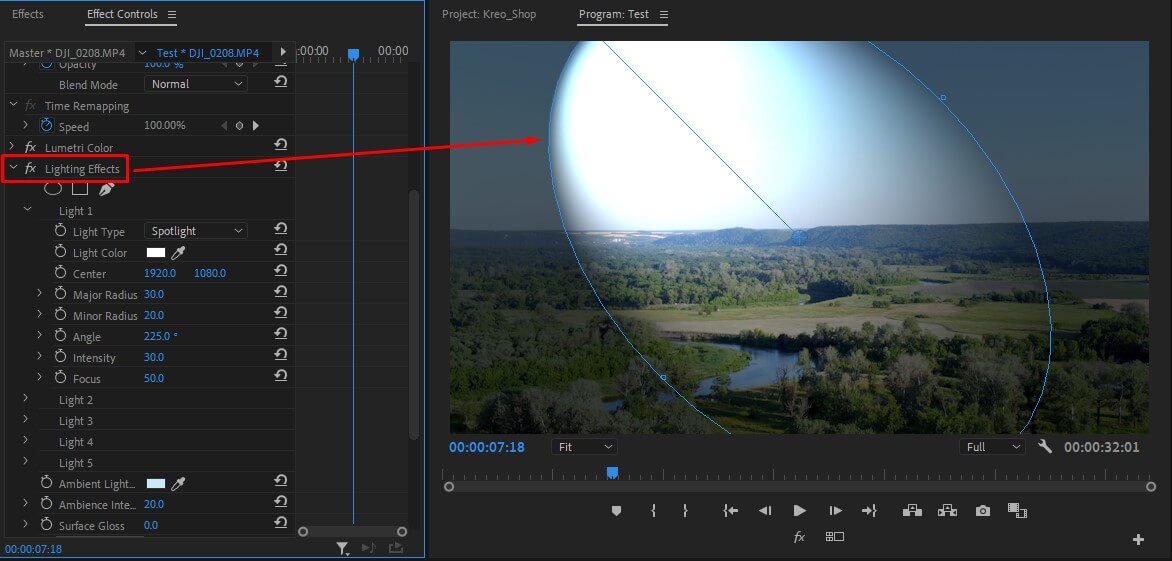Select the 4-point polygon mask tool
This screenshot has width=1172, height=561.
point(80,189)
